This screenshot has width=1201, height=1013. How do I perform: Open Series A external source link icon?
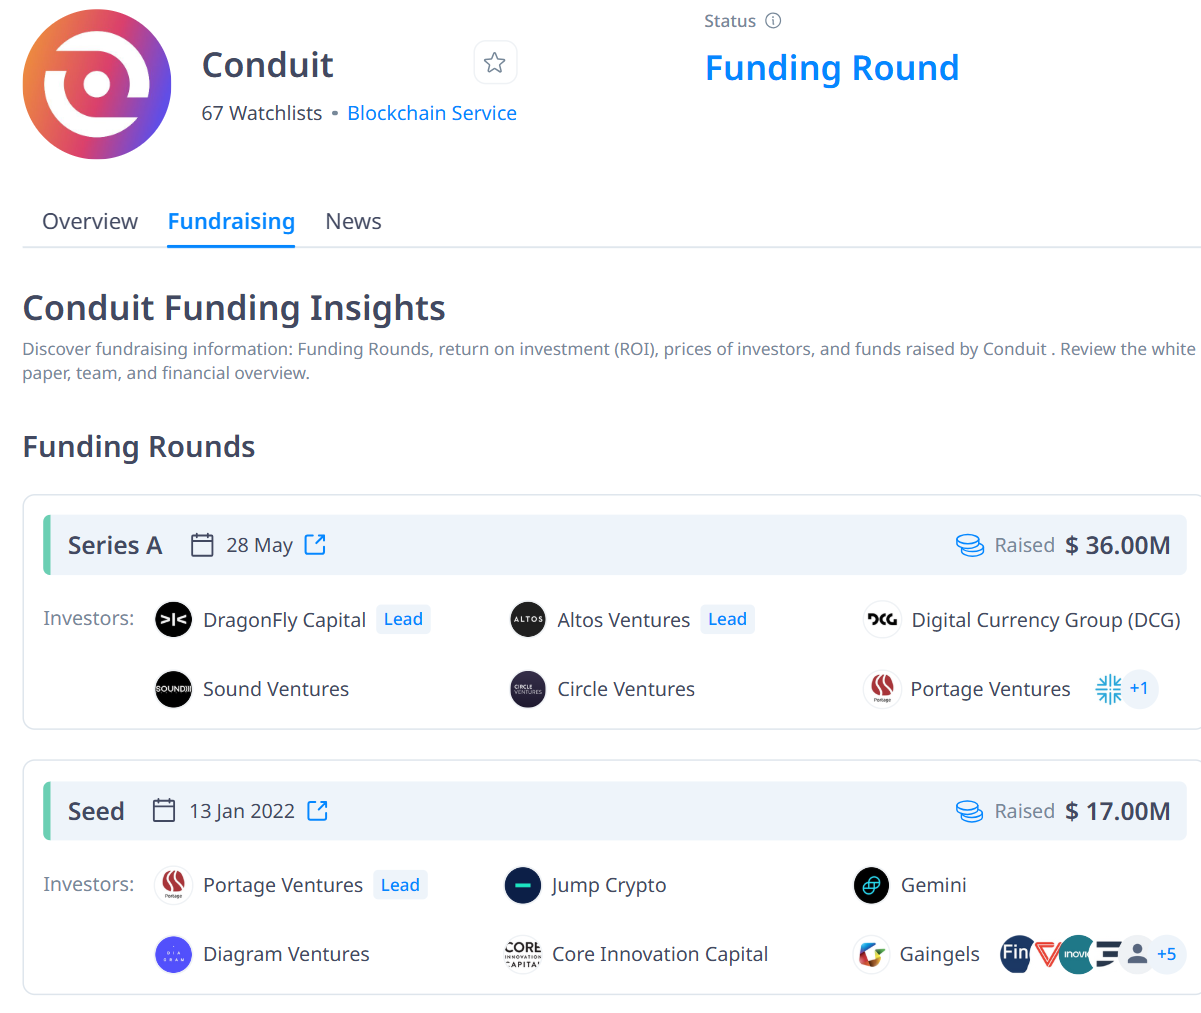coord(315,545)
